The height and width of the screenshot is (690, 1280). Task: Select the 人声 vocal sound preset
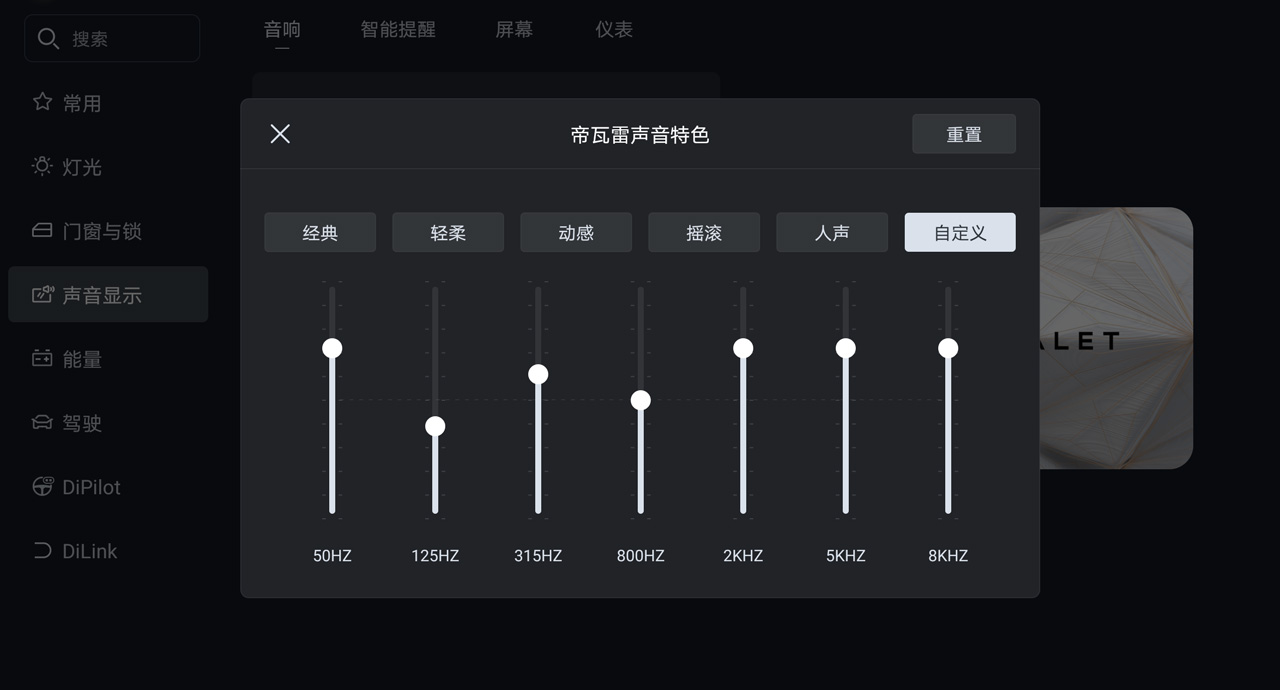point(832,232)
